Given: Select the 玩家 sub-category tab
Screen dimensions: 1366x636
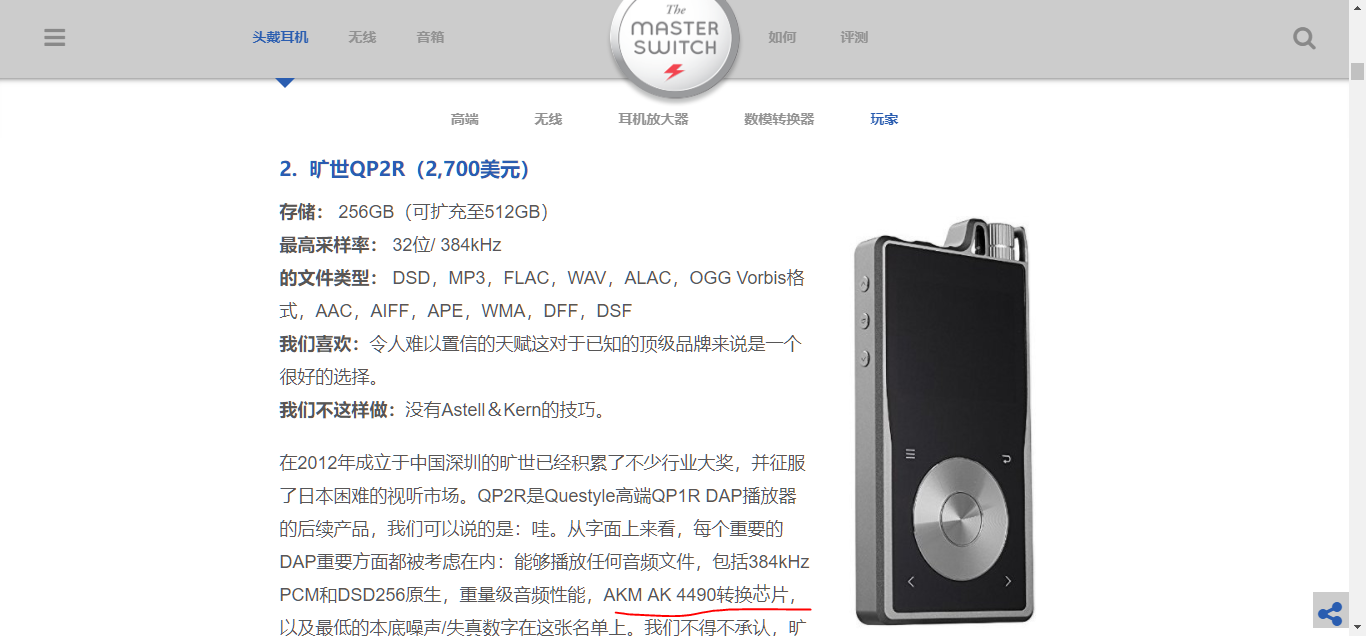Looking at the screenshot, I should (x=884, y=119).
